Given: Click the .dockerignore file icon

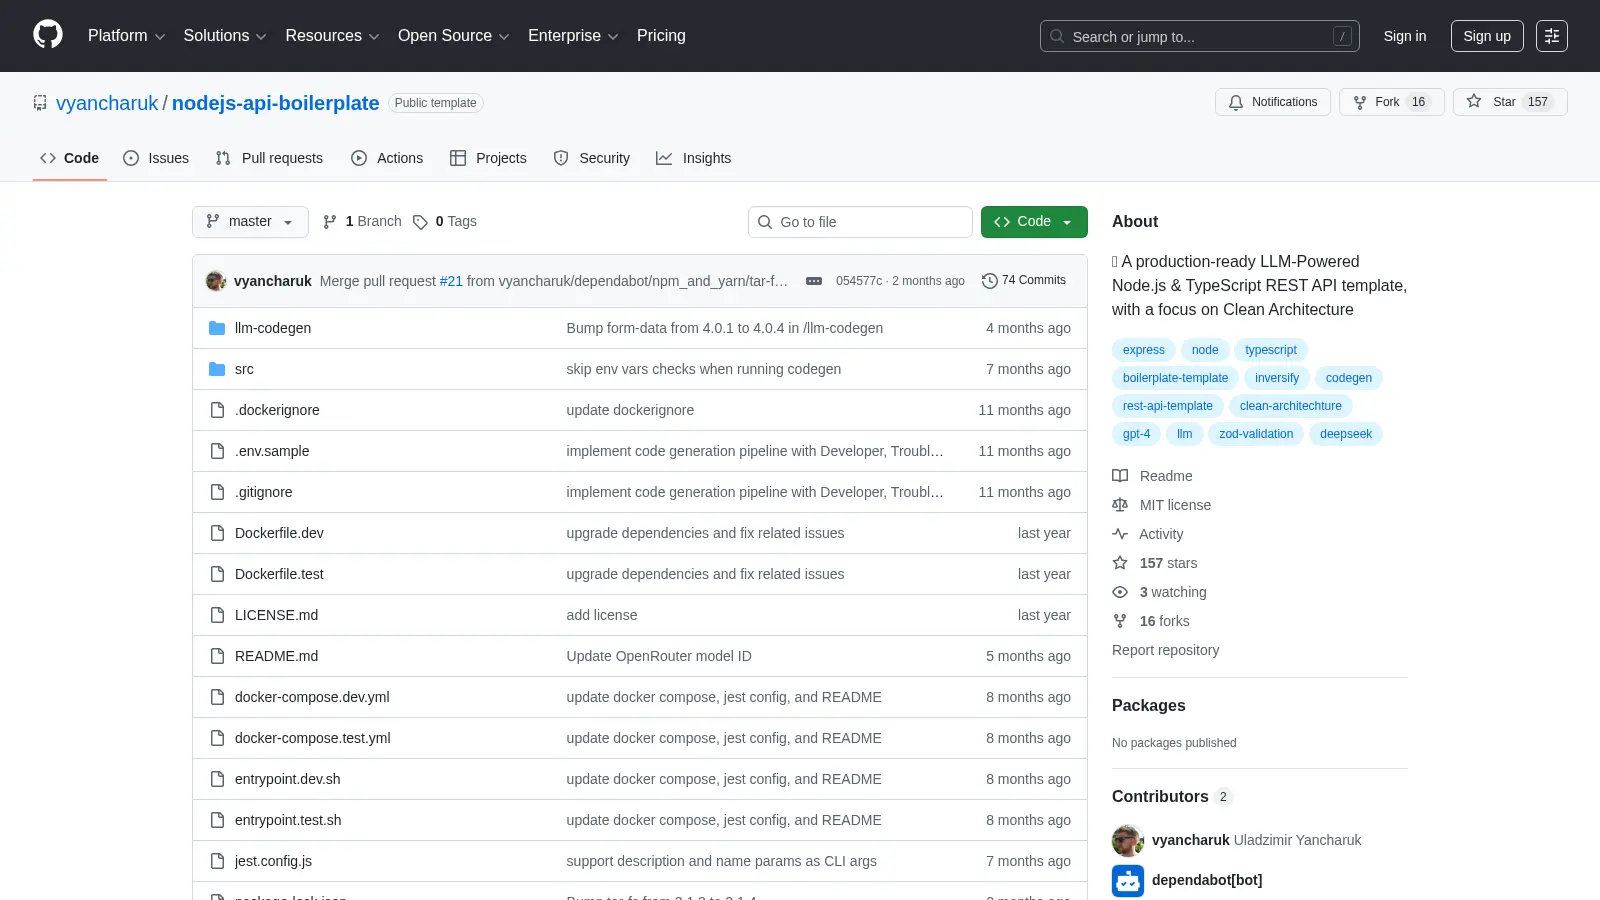Looking at the screenshot, I should [217, 410].
